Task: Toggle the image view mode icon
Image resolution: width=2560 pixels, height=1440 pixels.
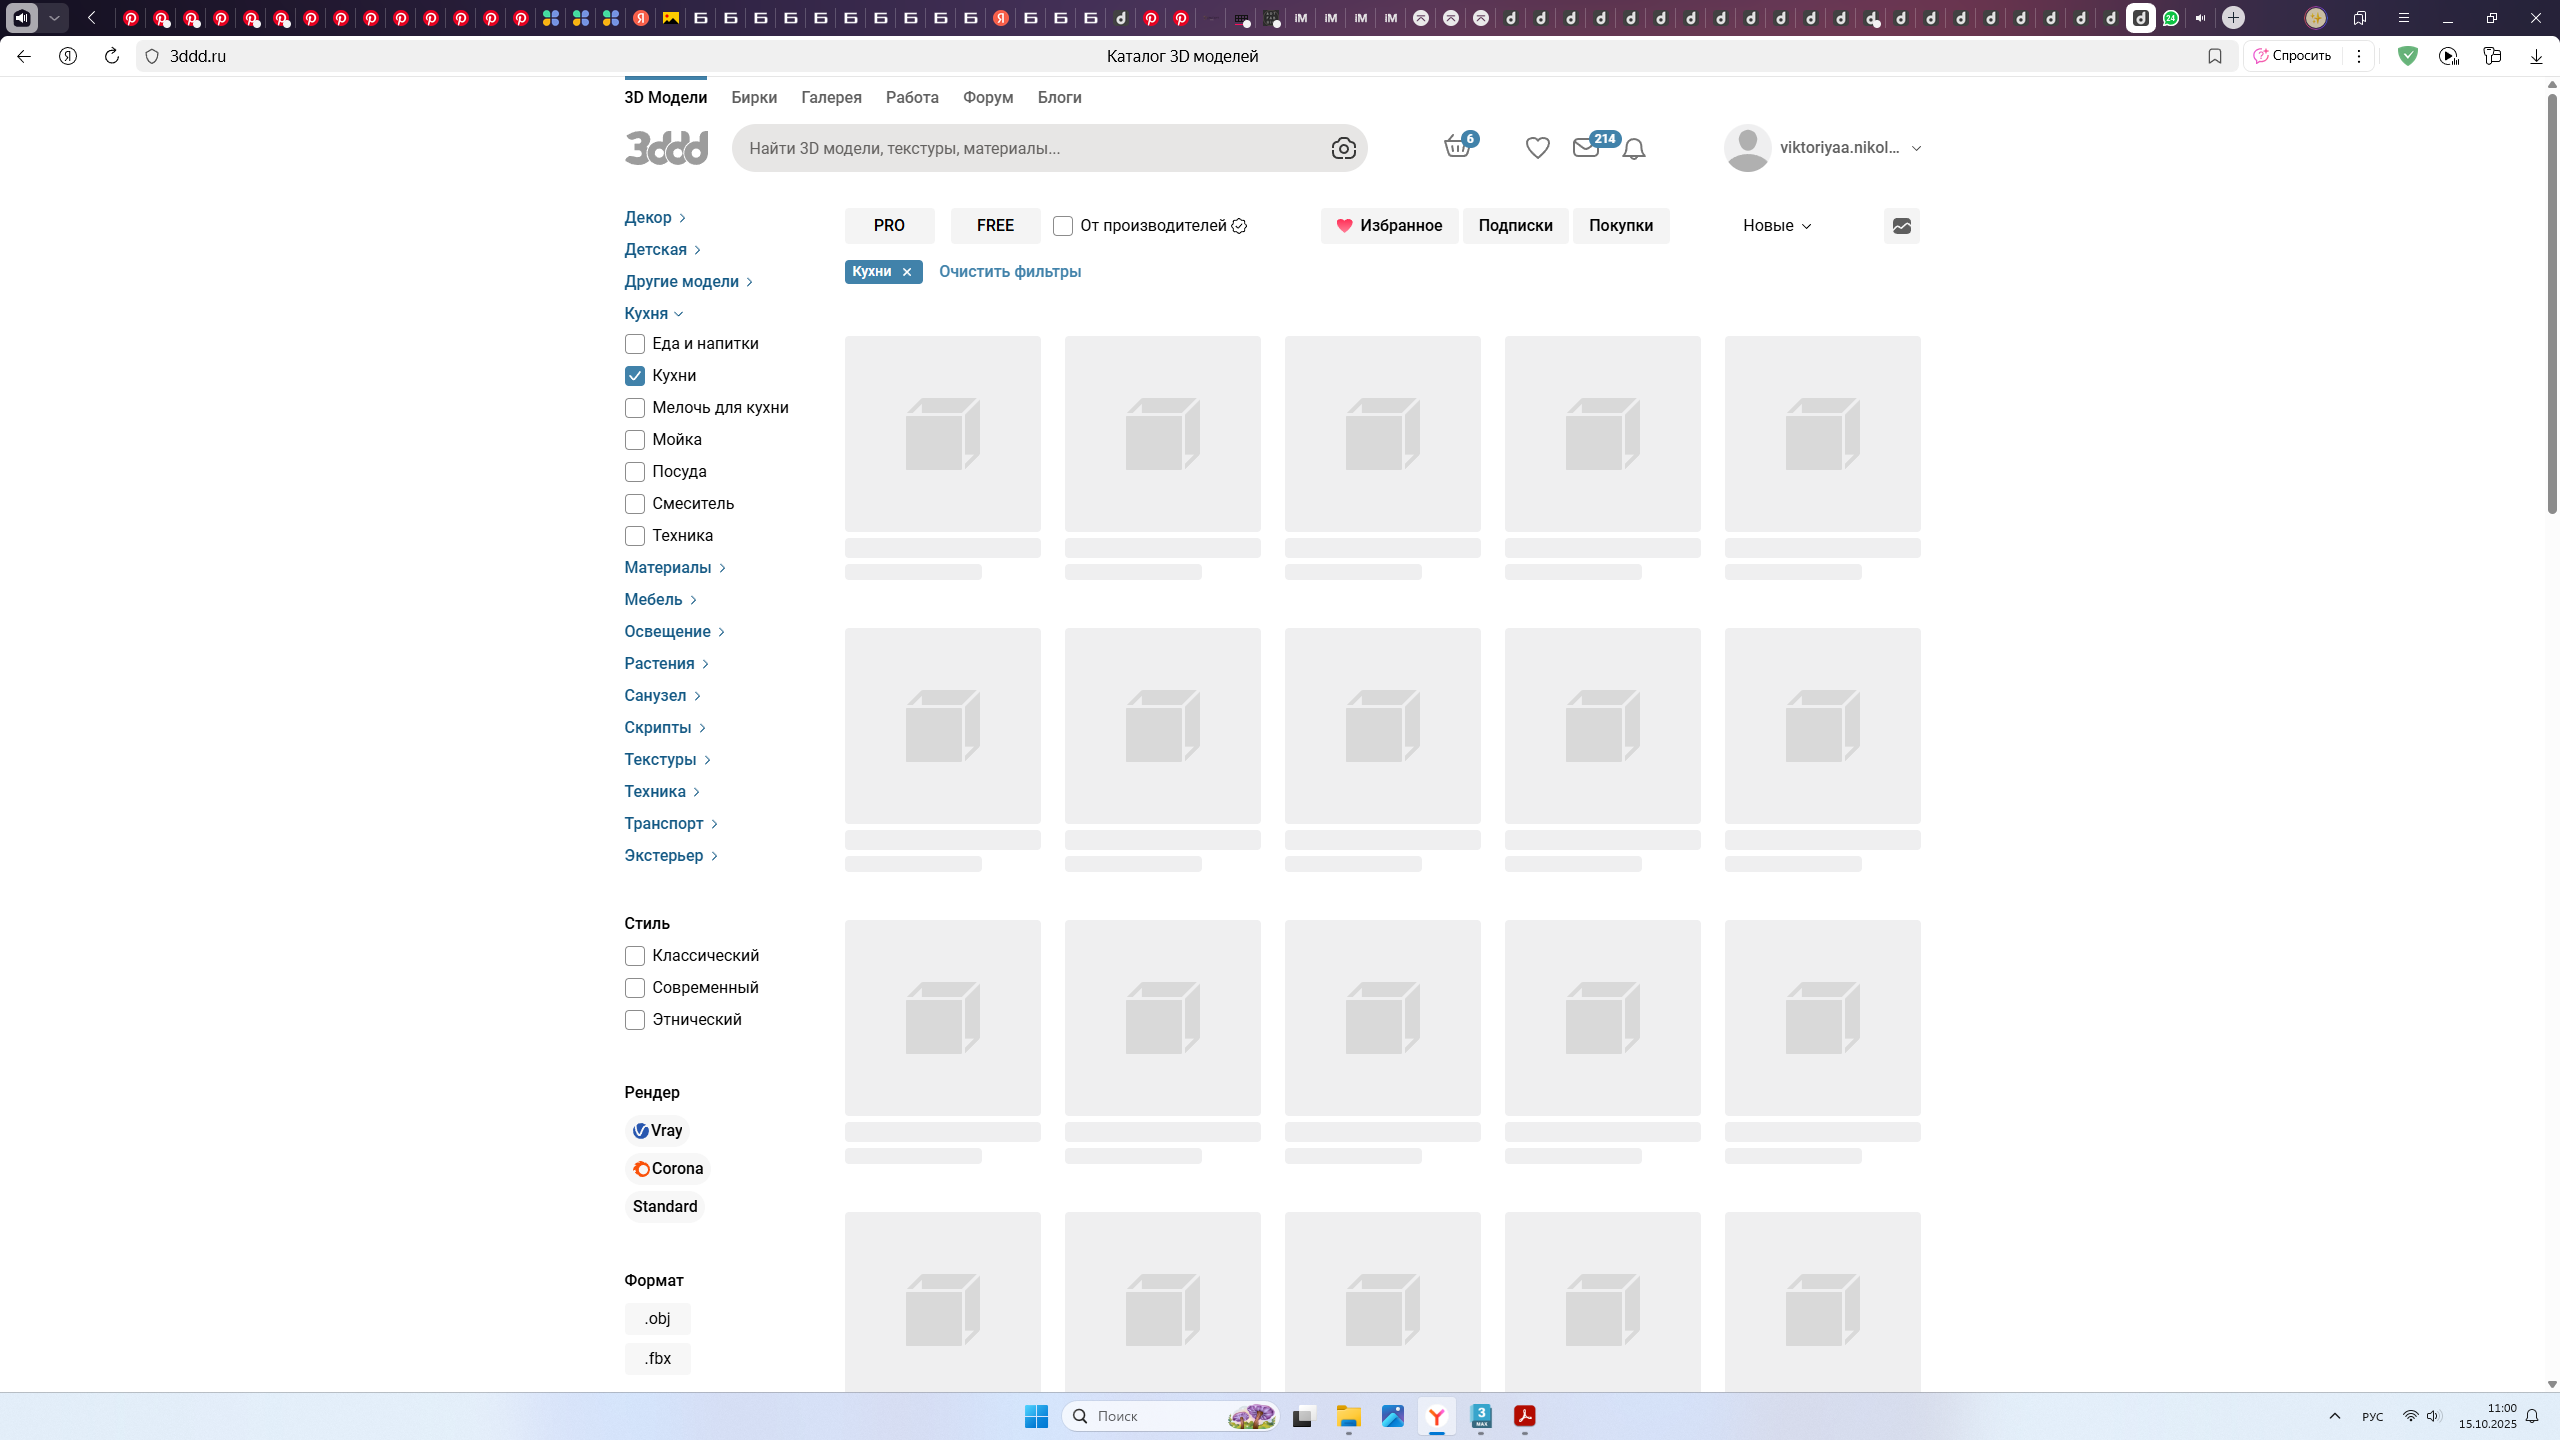Action: coord(1901,226)
